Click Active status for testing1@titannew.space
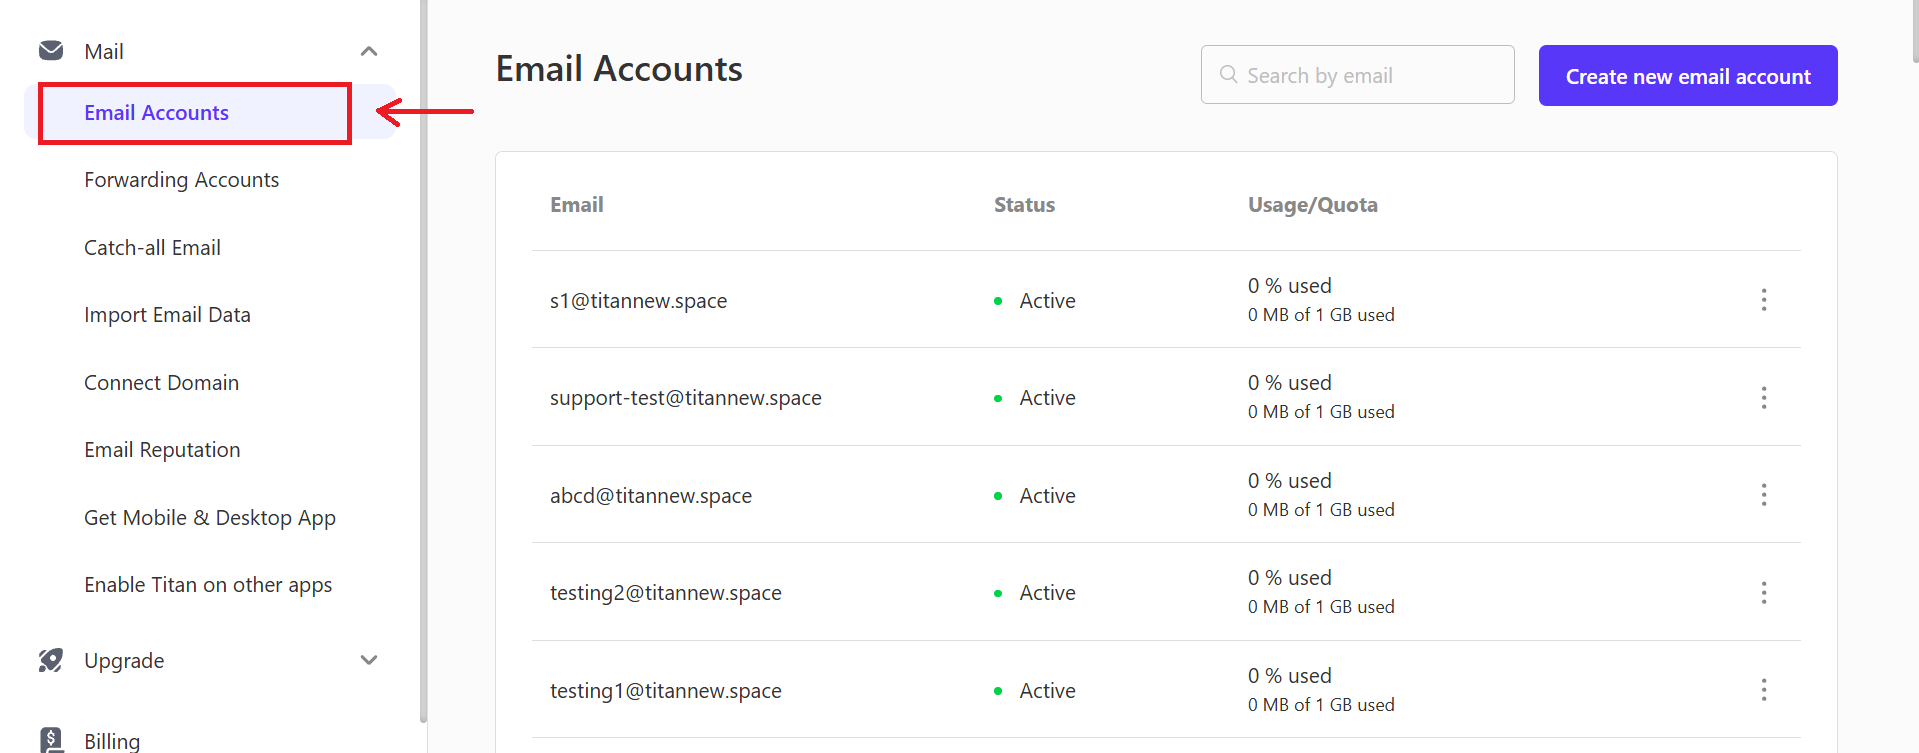 tap(1047, 691)
